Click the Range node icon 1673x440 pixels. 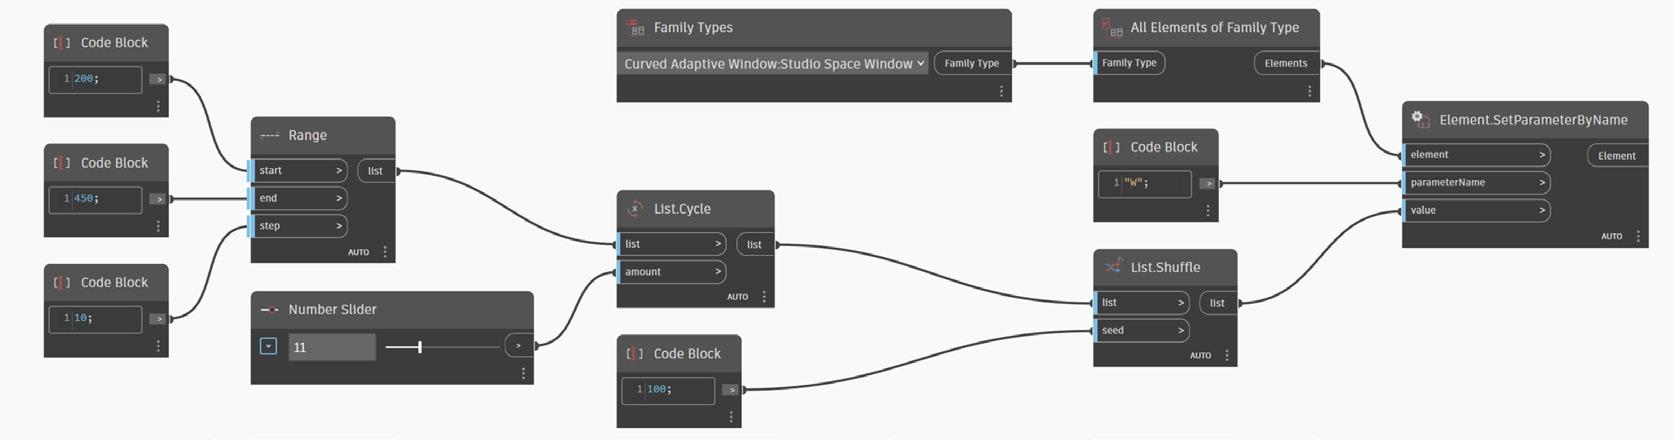[269, 136]
